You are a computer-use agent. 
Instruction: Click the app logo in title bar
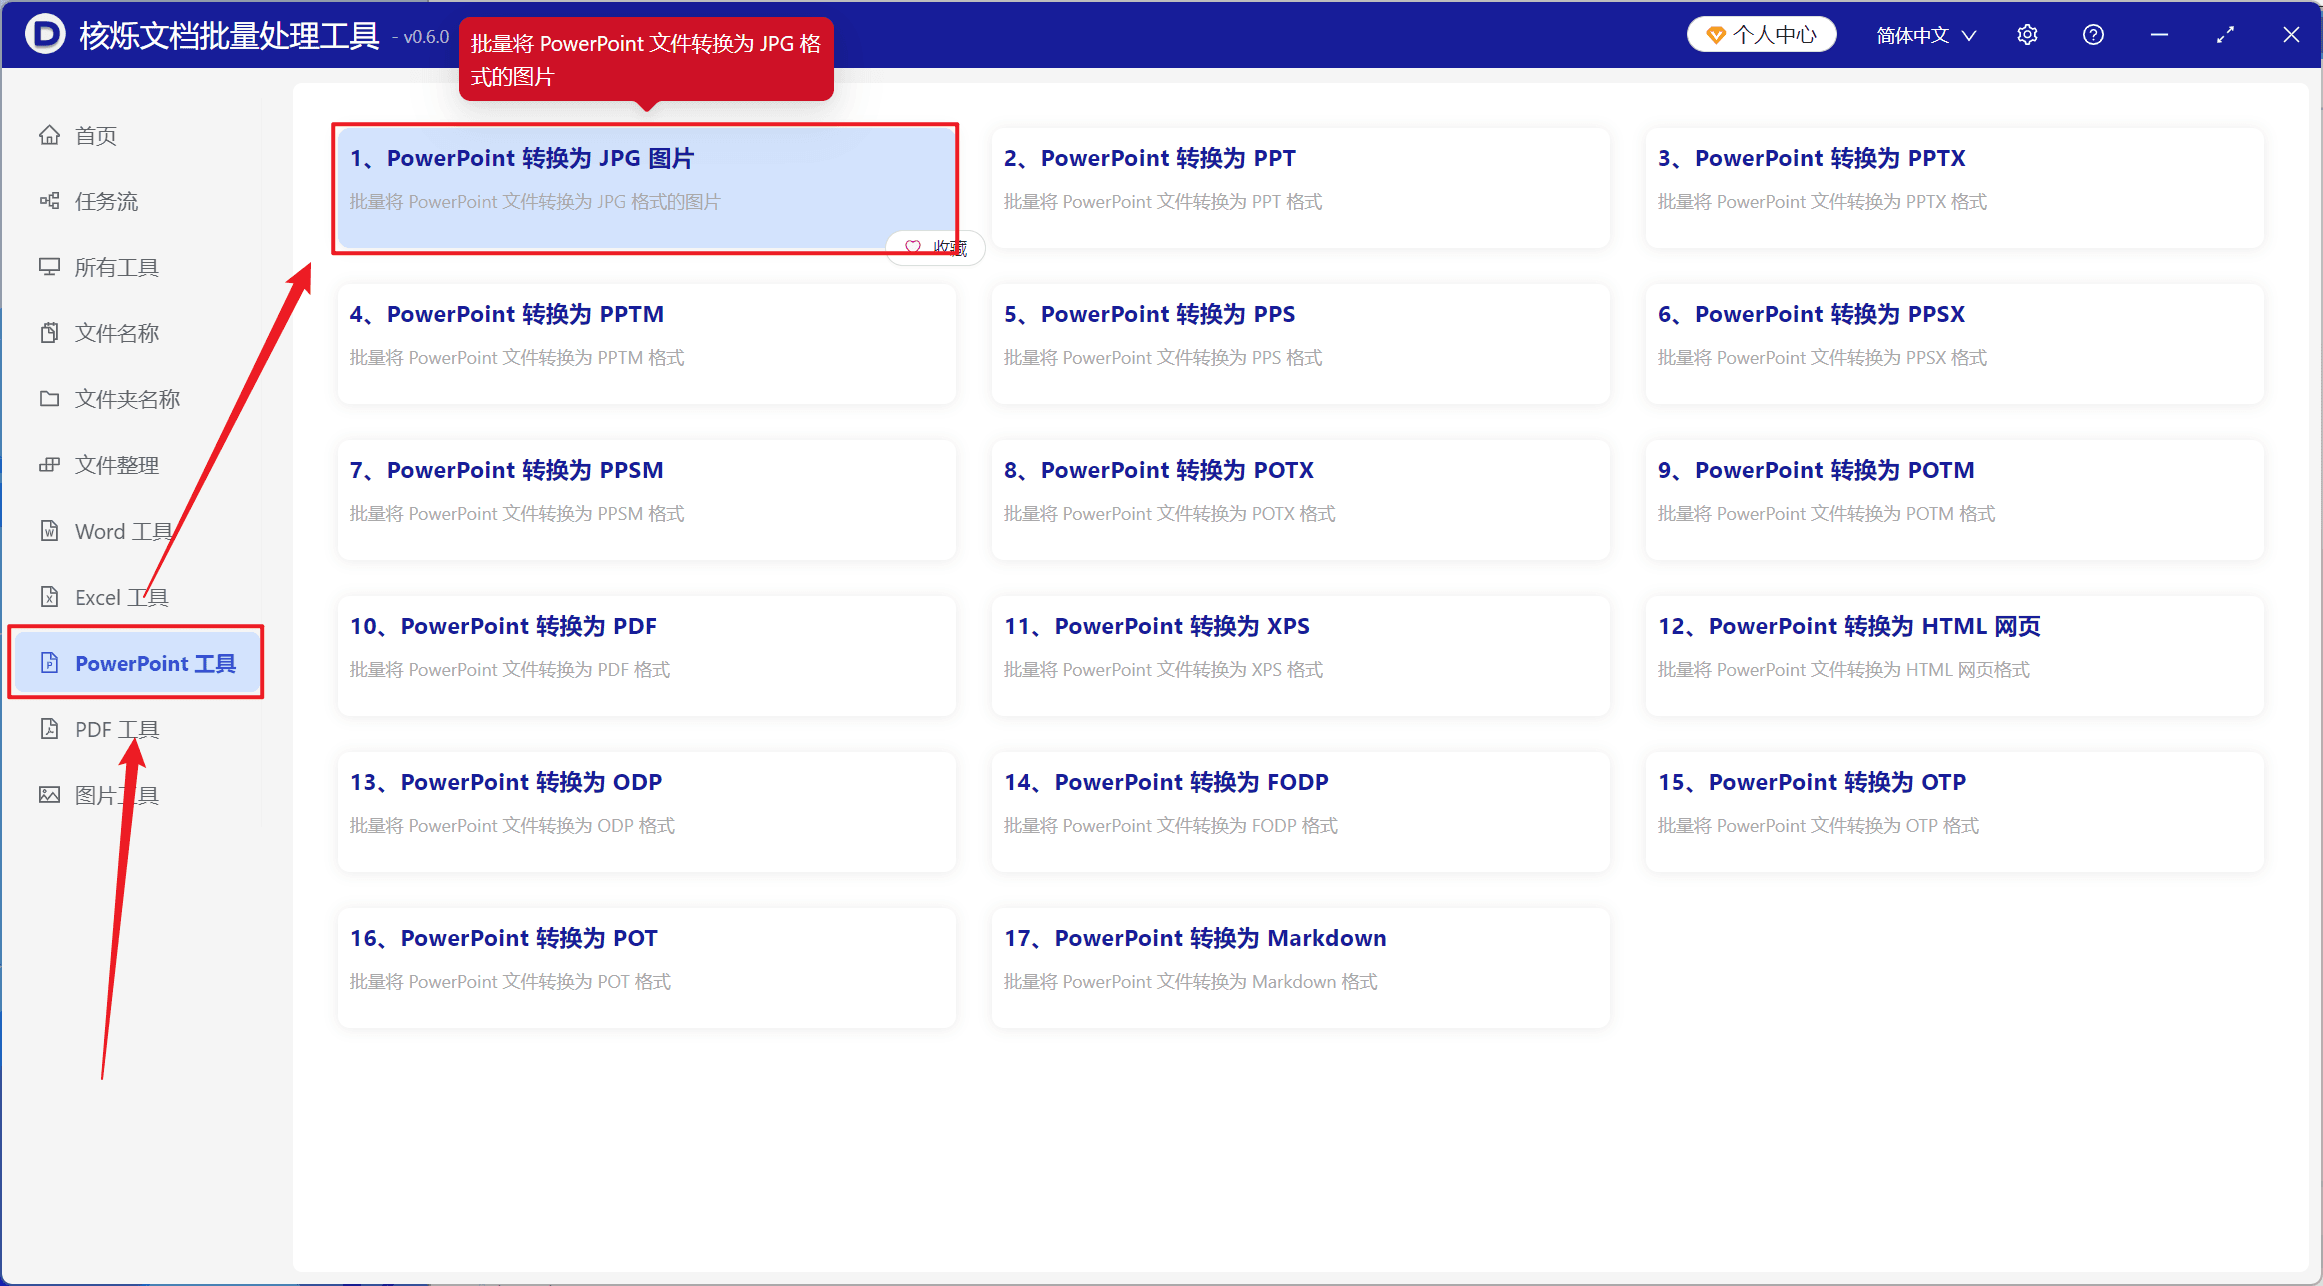(45, 35)
